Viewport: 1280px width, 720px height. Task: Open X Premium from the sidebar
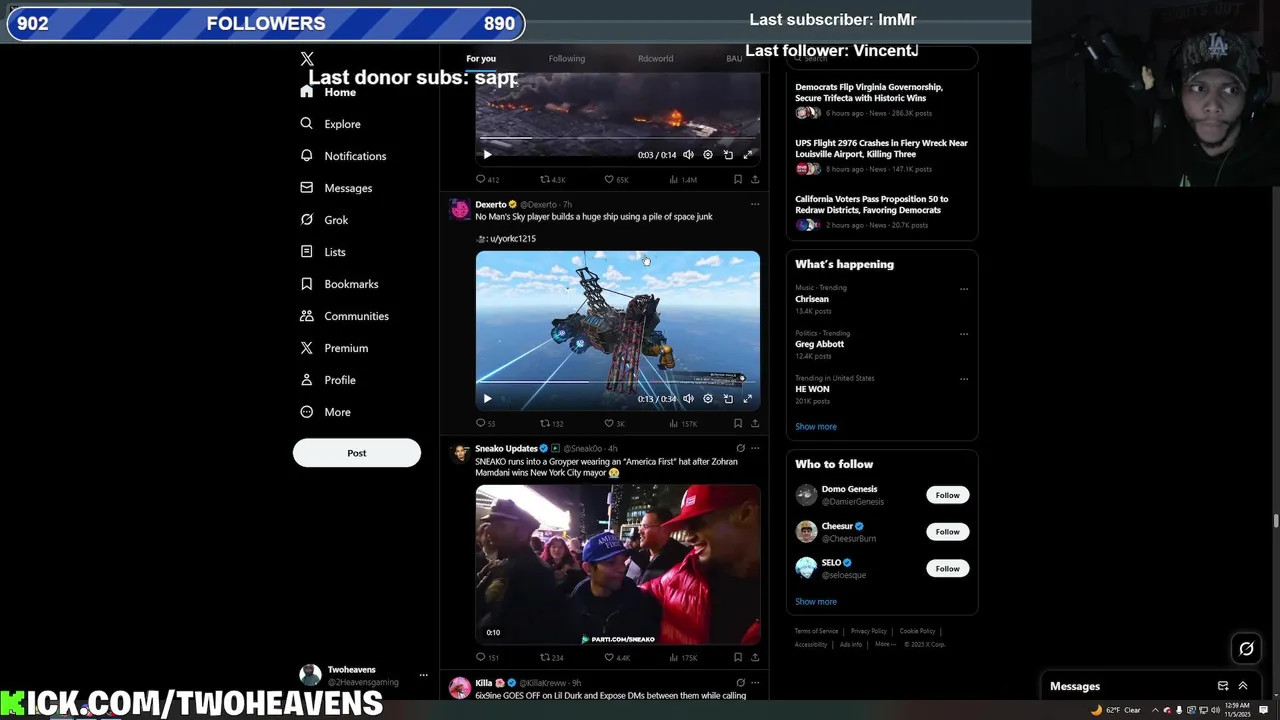coord(334,348)
